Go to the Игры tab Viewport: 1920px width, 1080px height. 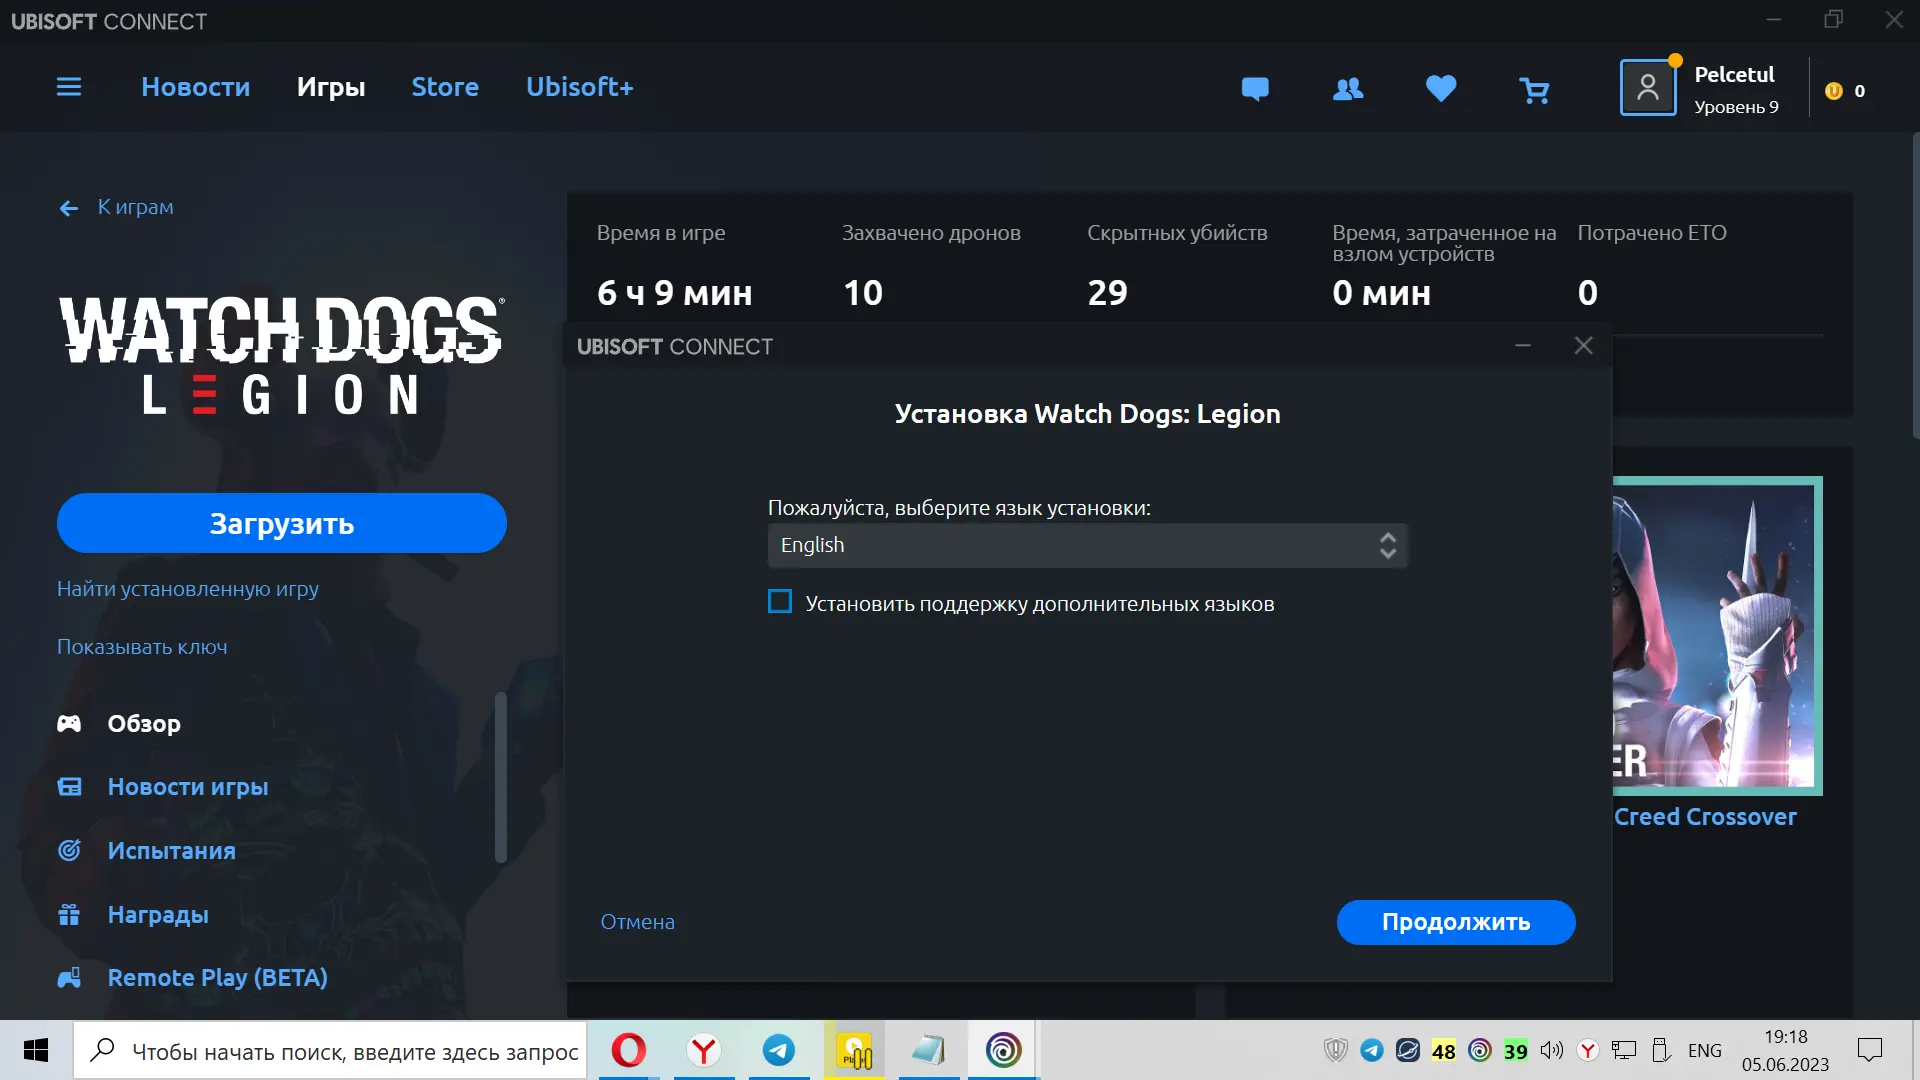click(331, 87)
